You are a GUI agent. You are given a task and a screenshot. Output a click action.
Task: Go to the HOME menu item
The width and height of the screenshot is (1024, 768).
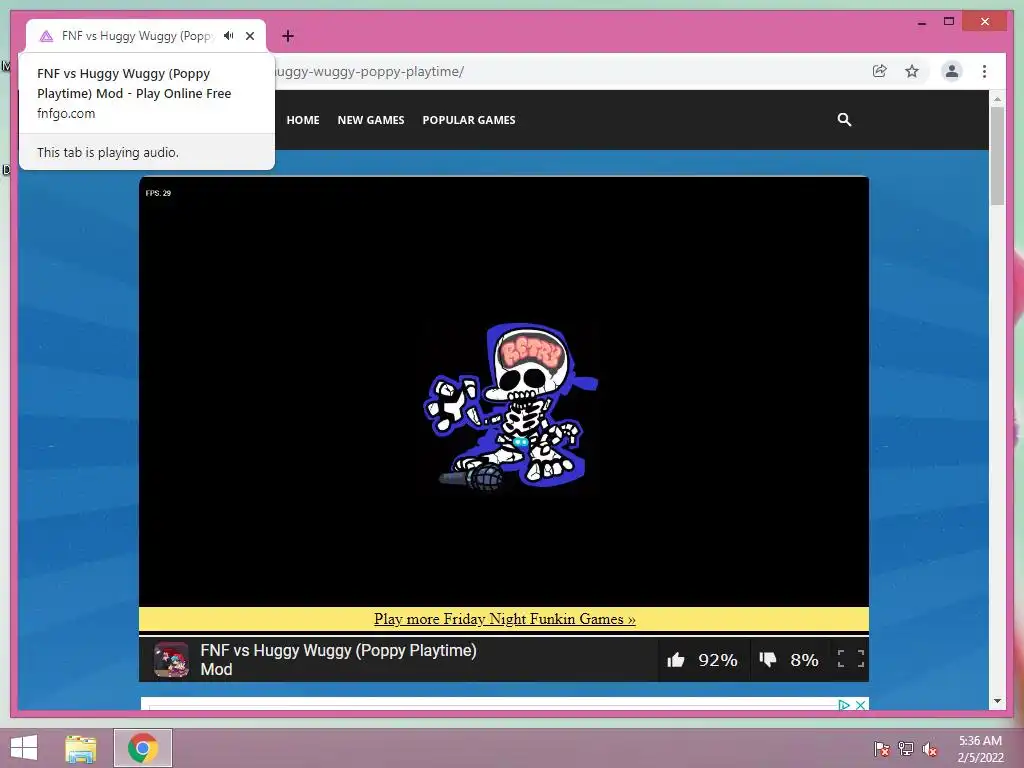click(x=303, y=120)
